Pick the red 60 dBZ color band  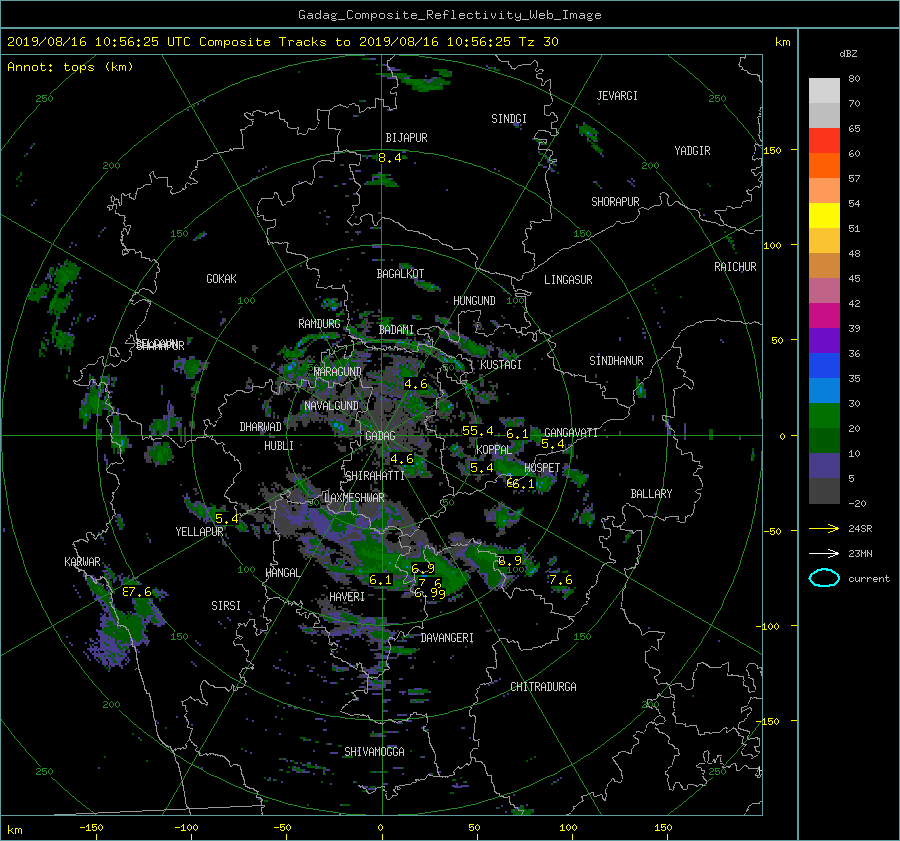pyautogui.click(x=824, y=141)
